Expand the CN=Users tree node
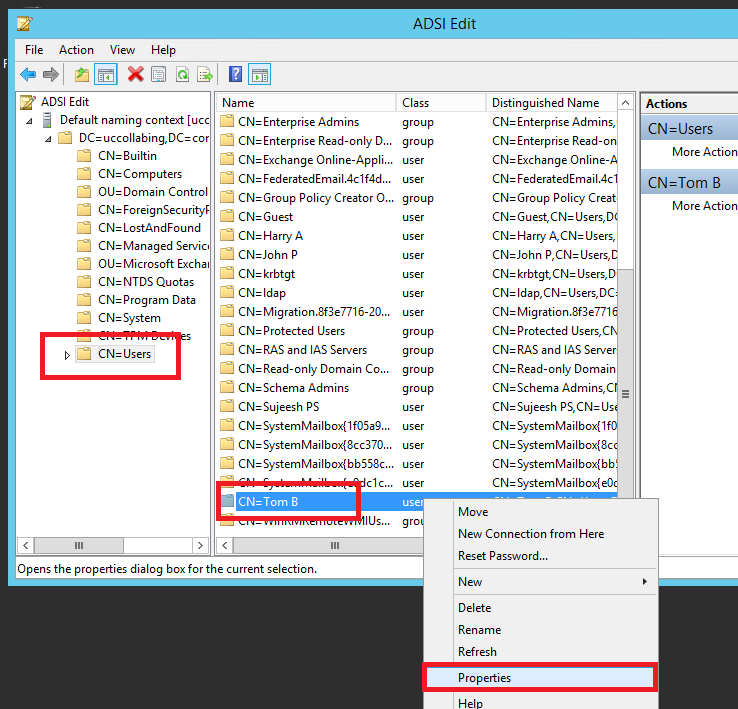Viewport: 738px width, 709px height. coord(67,355)
